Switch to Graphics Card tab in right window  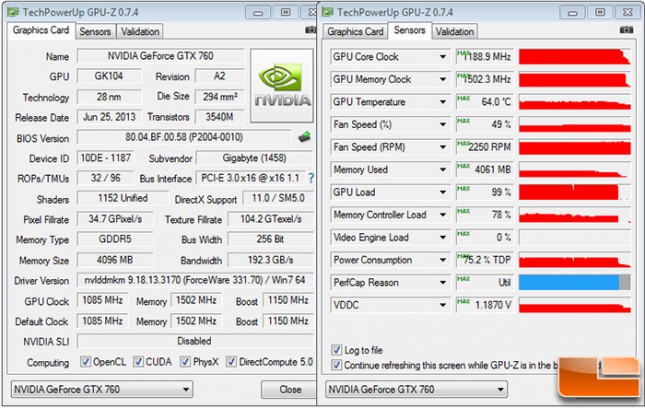355,32
